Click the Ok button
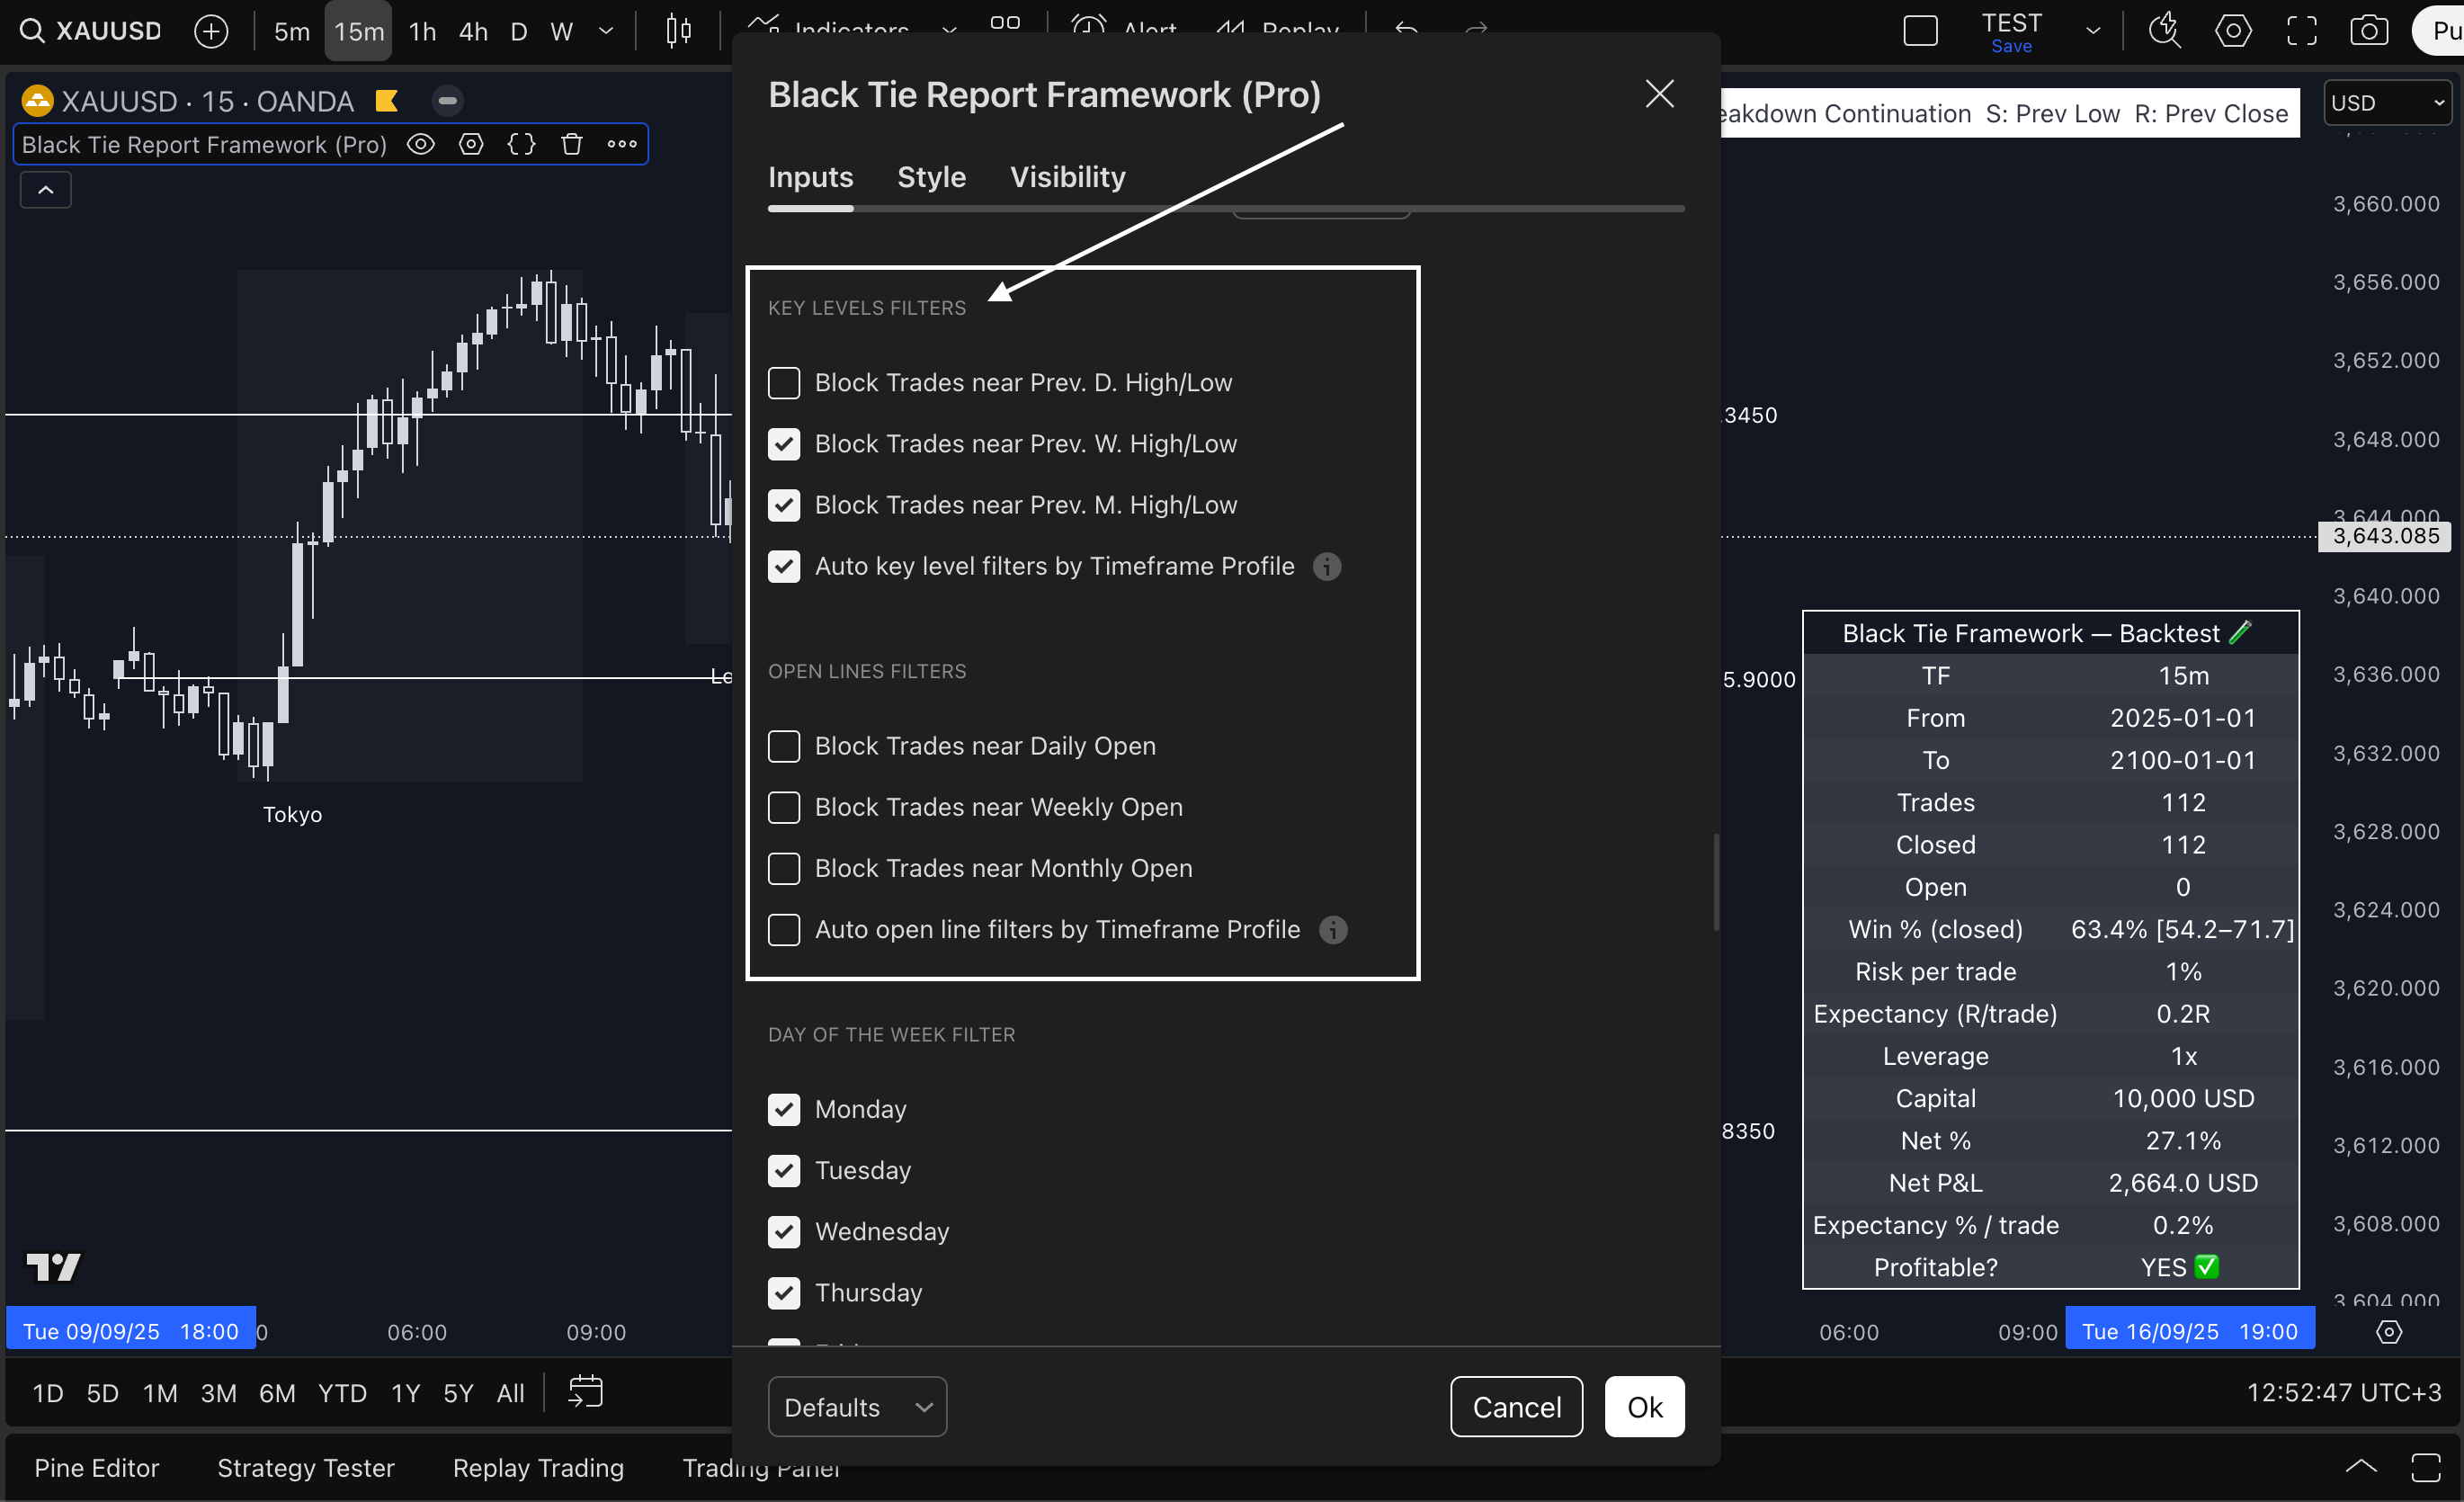2464x1502 pixels. pyautogui.click(x=1643, y=1406)
